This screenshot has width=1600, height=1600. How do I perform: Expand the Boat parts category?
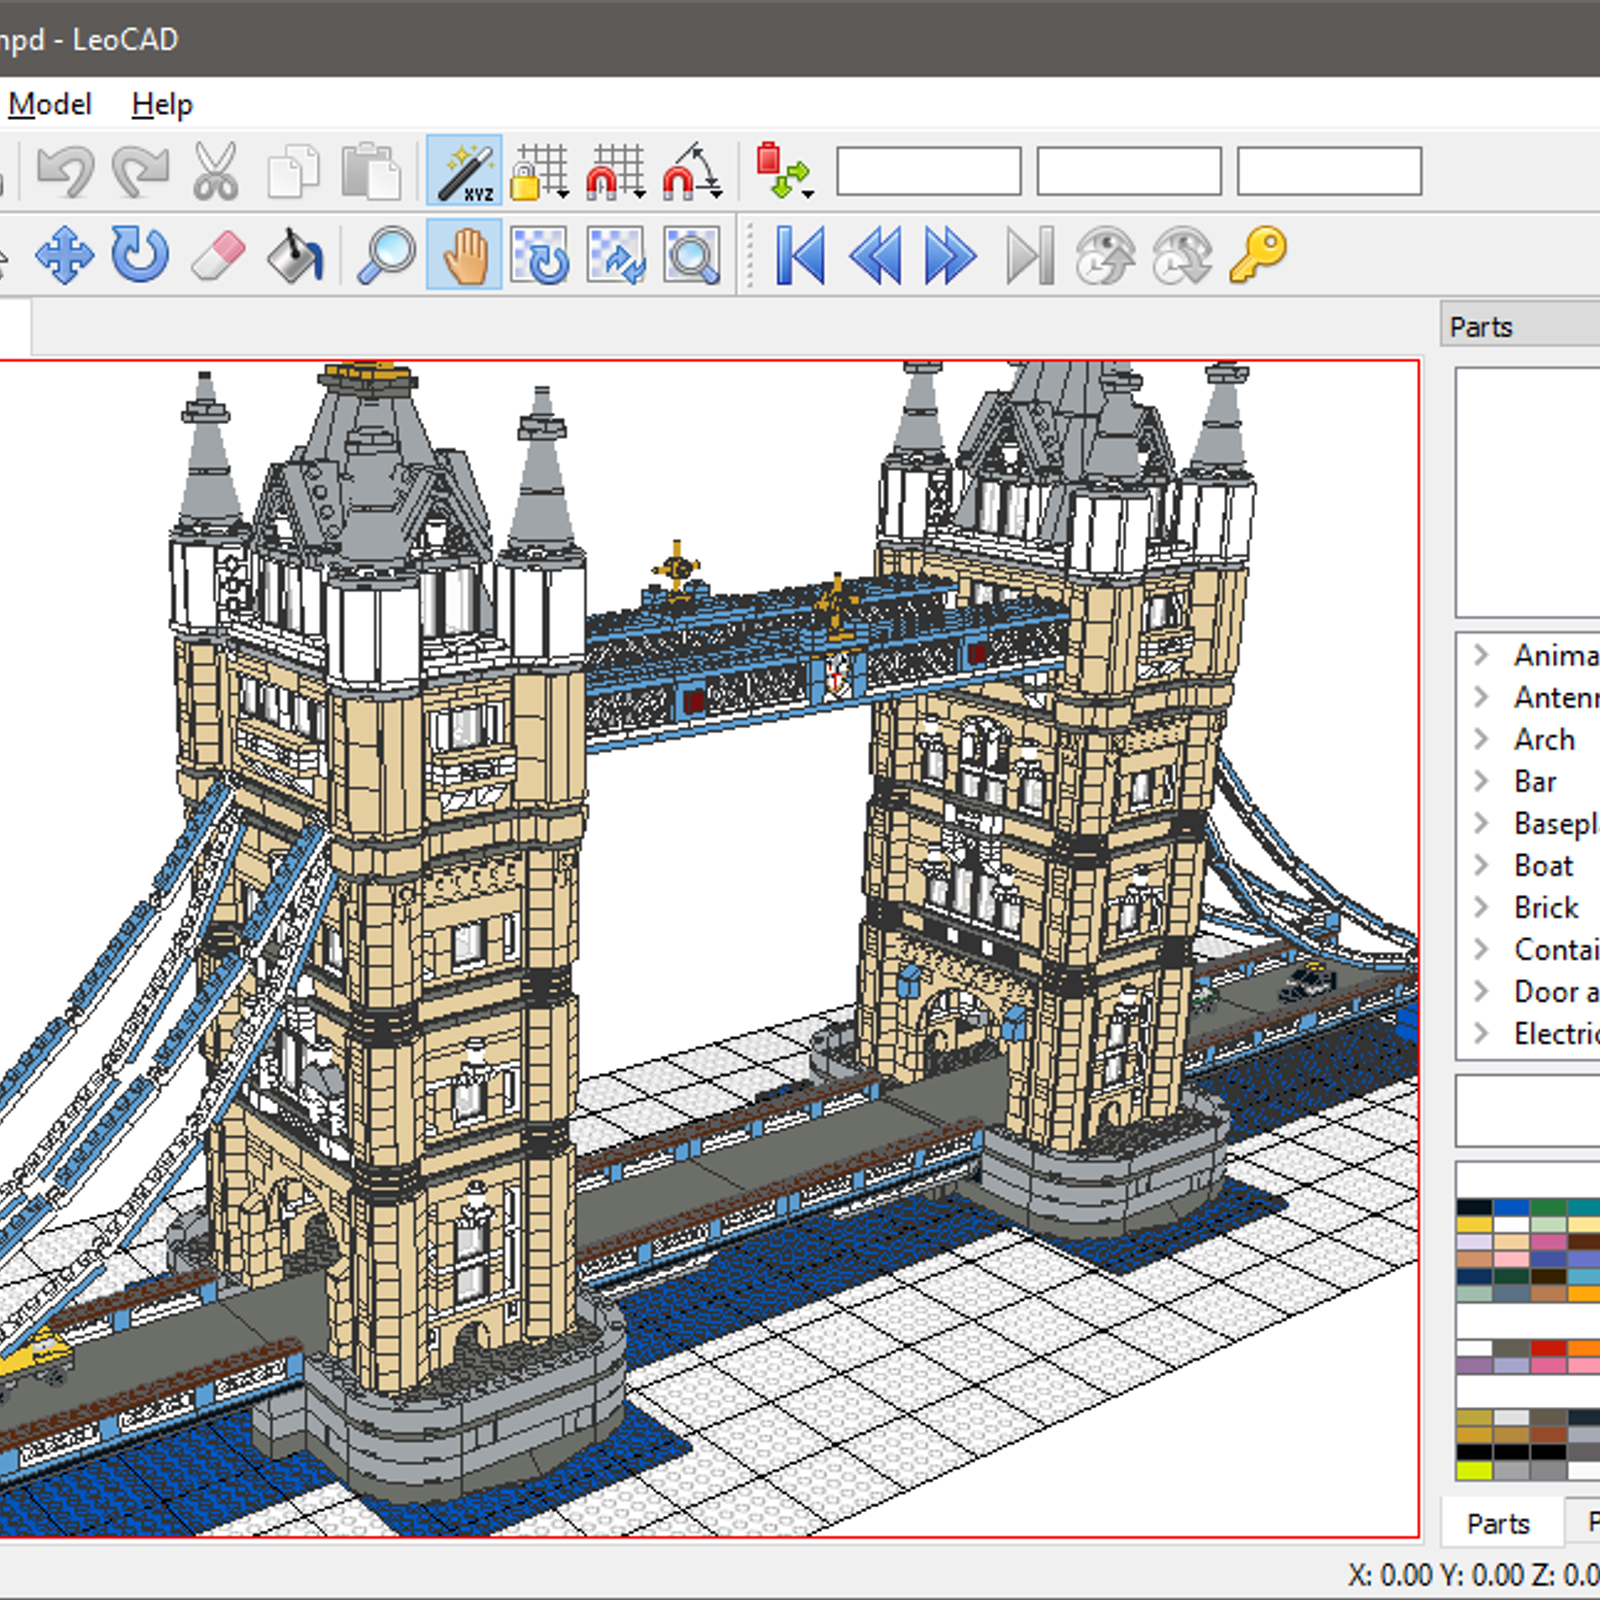[1482, 865]
